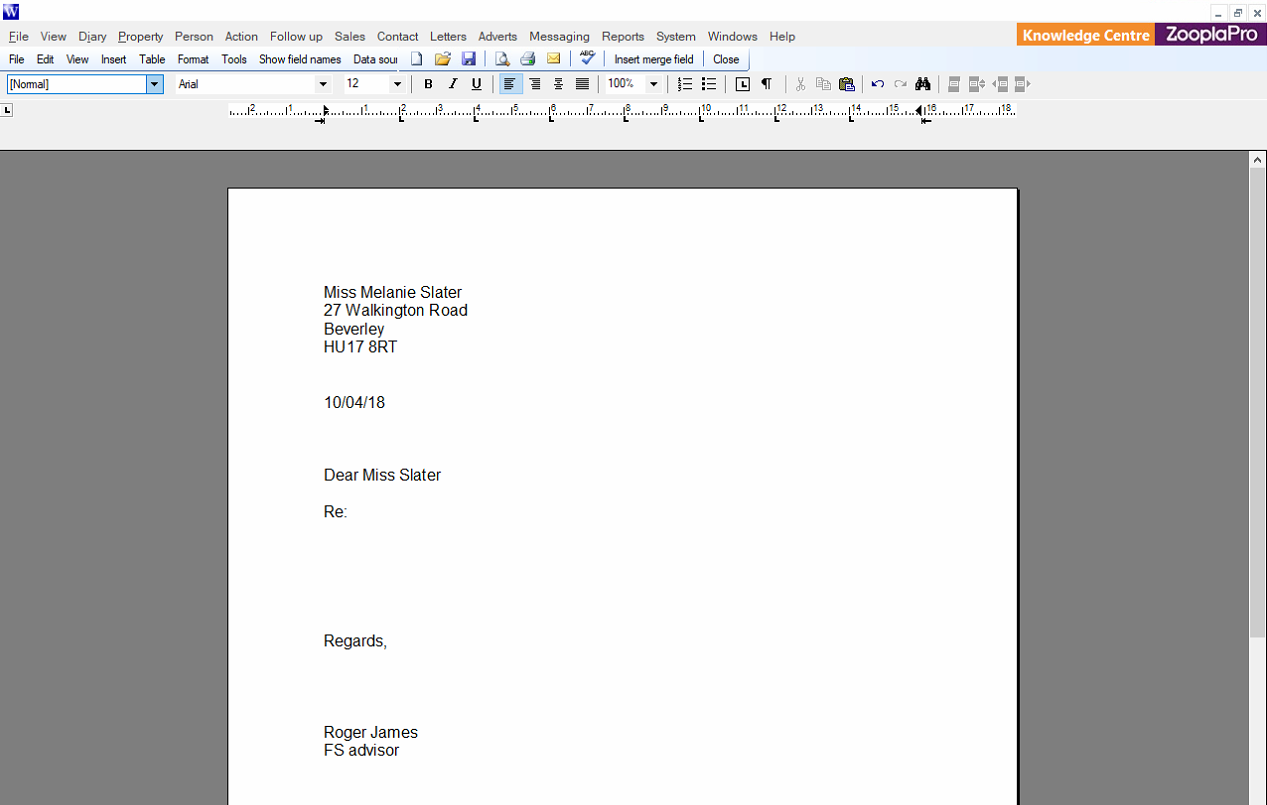This screenshot has height=805, width=1267.
Task: Click the Knowledge Centre link
Action: click(x=1086, y=35)
